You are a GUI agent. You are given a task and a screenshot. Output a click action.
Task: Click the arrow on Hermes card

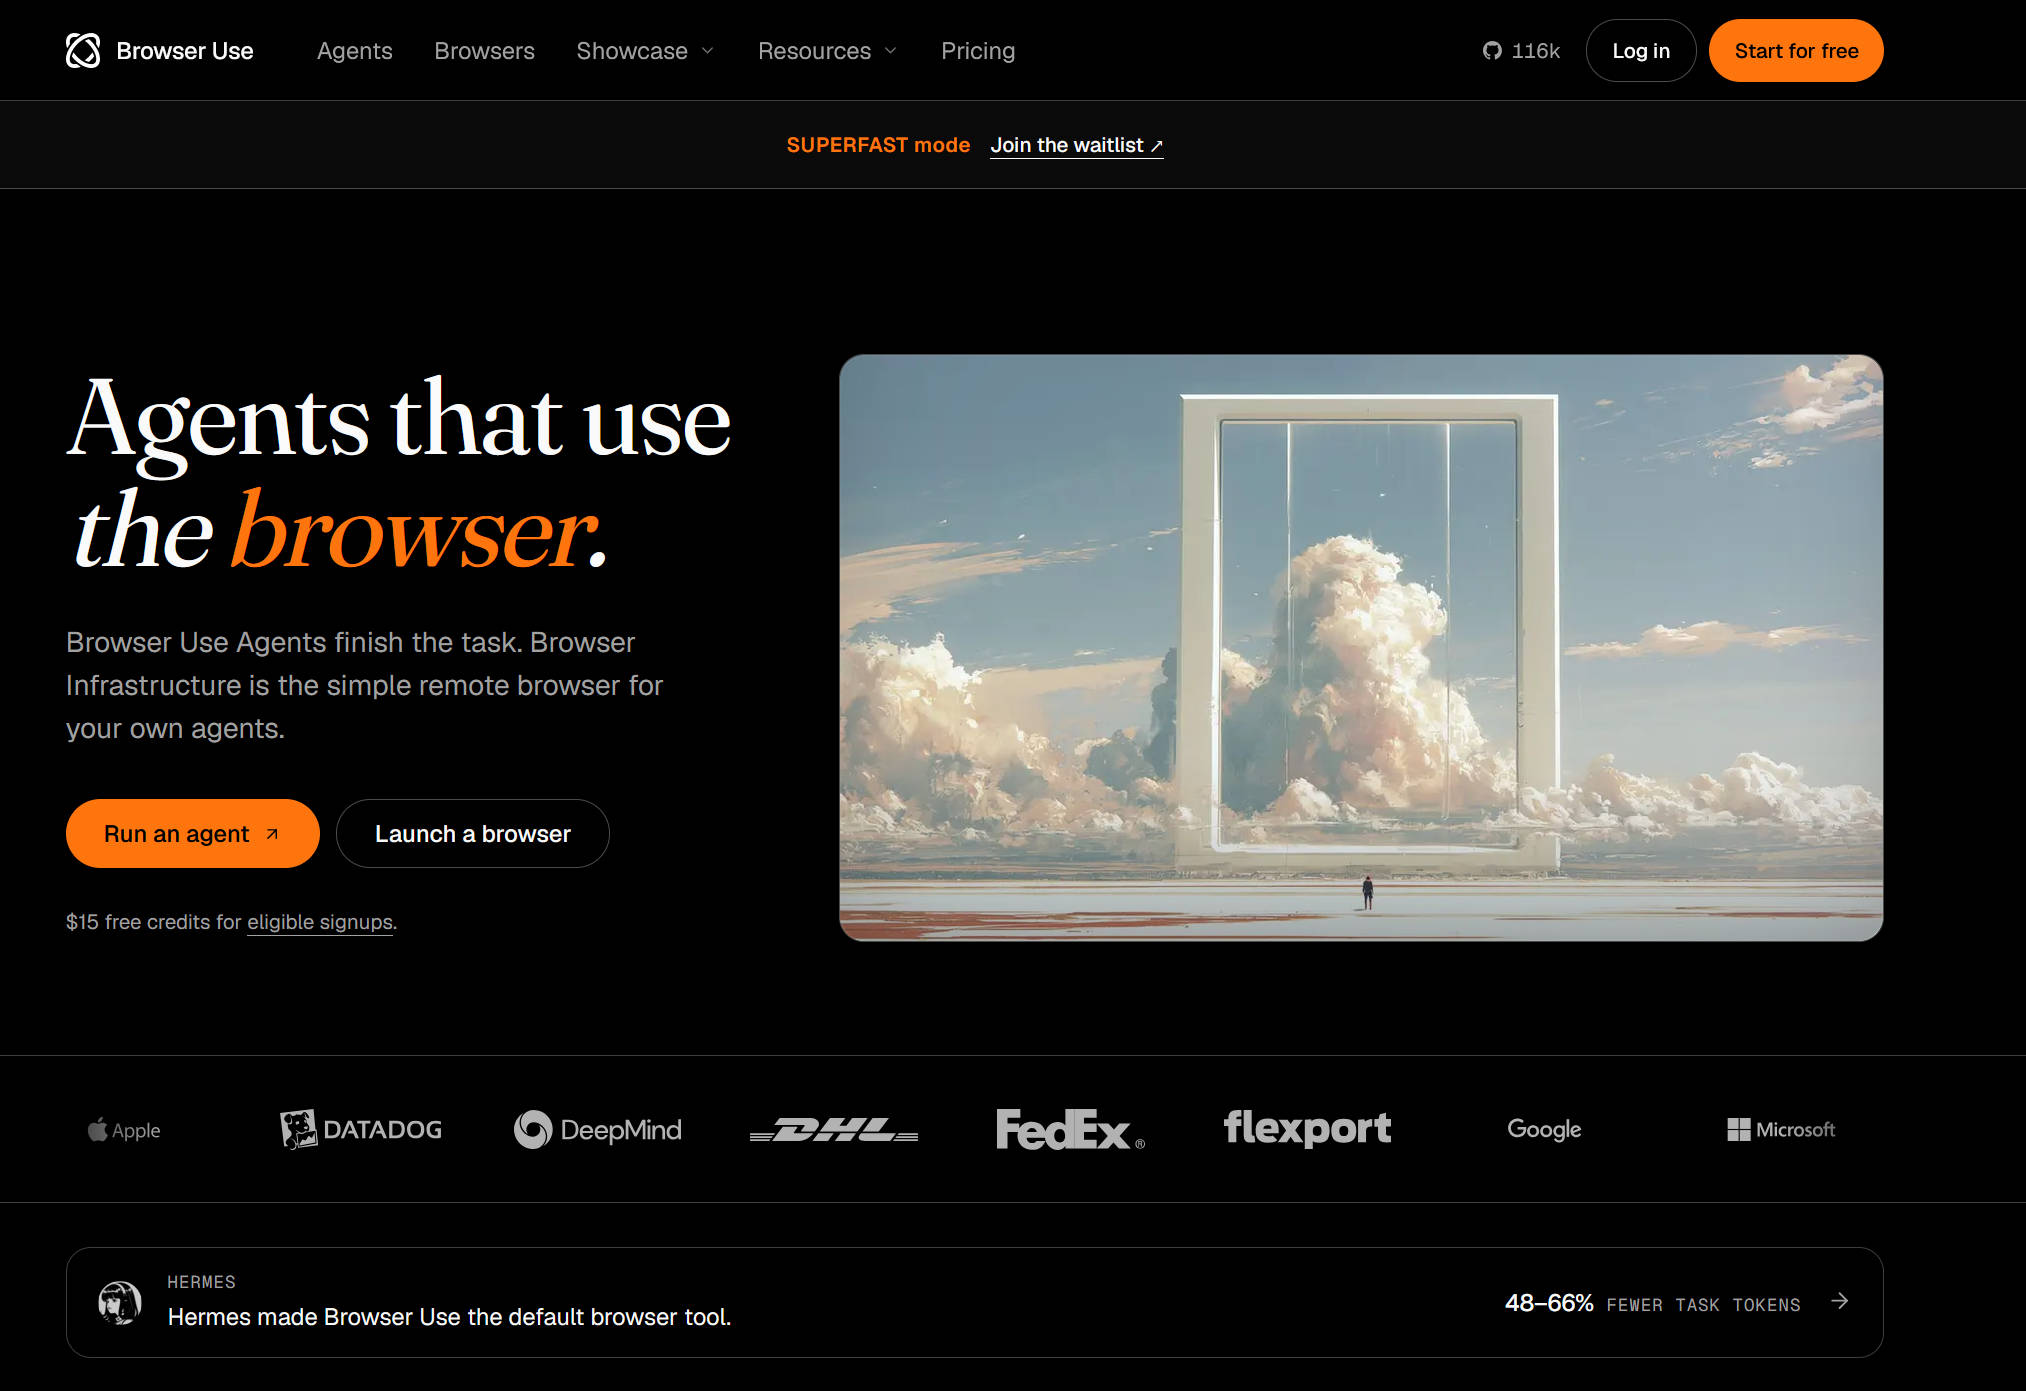click(1839, 1301)
